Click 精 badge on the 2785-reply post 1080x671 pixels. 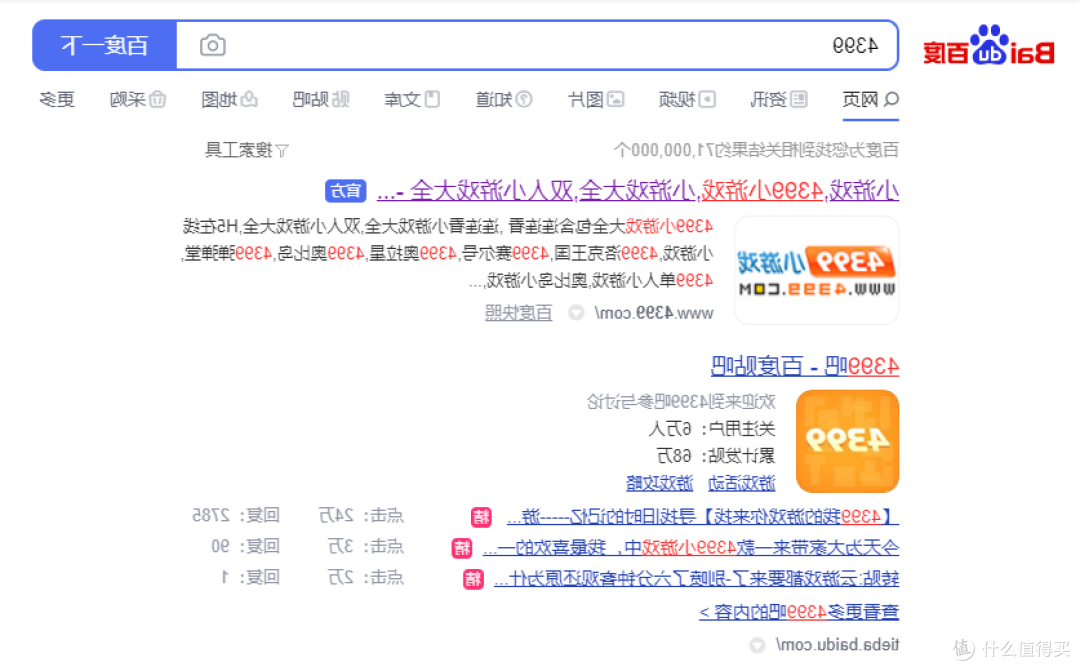[481, 517]
